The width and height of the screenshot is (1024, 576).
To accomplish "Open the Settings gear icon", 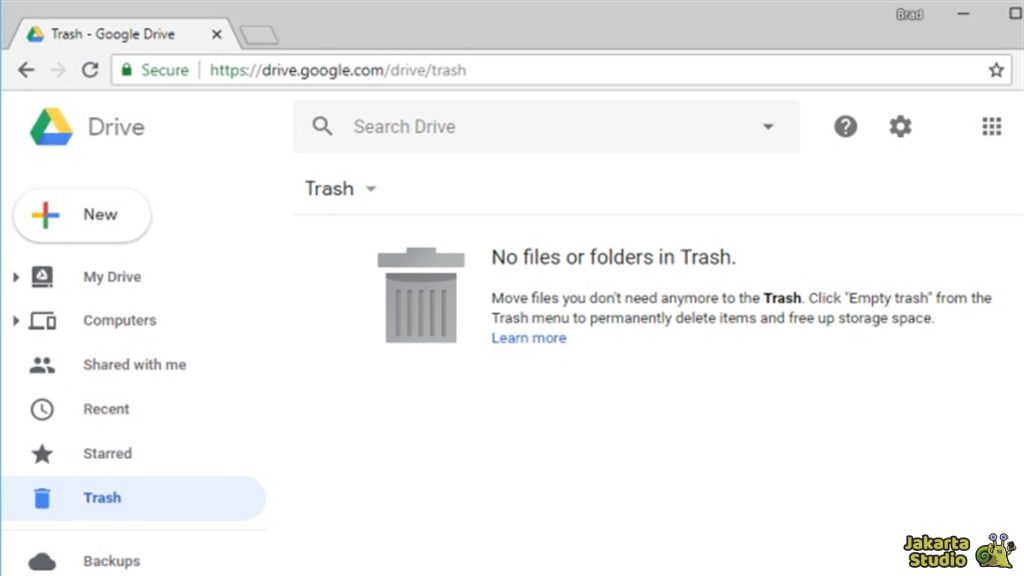I will [900, 126].
